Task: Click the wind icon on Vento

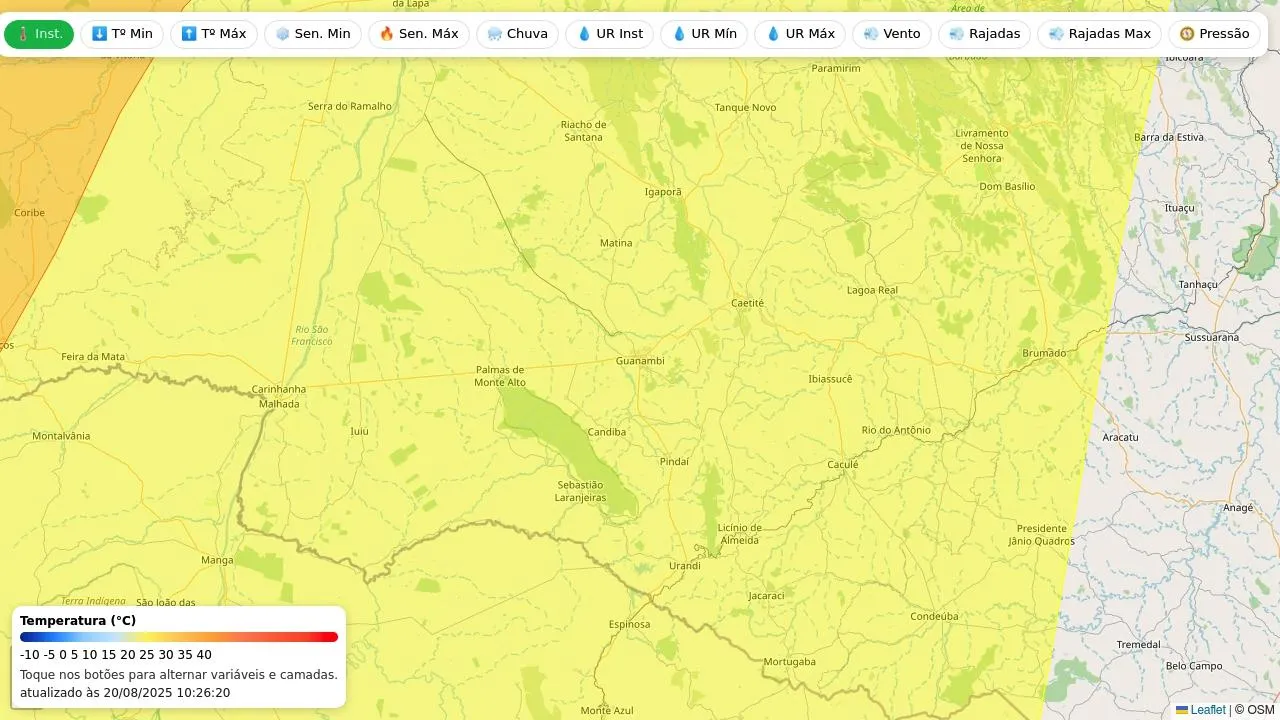Action: tap(871, 34)
